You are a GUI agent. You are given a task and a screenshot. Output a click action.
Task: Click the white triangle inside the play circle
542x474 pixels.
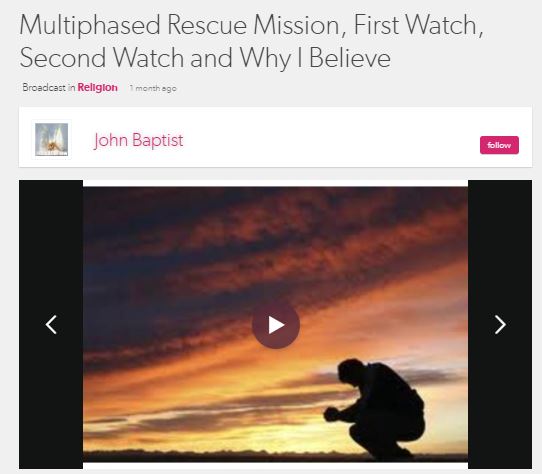[277, 325]
